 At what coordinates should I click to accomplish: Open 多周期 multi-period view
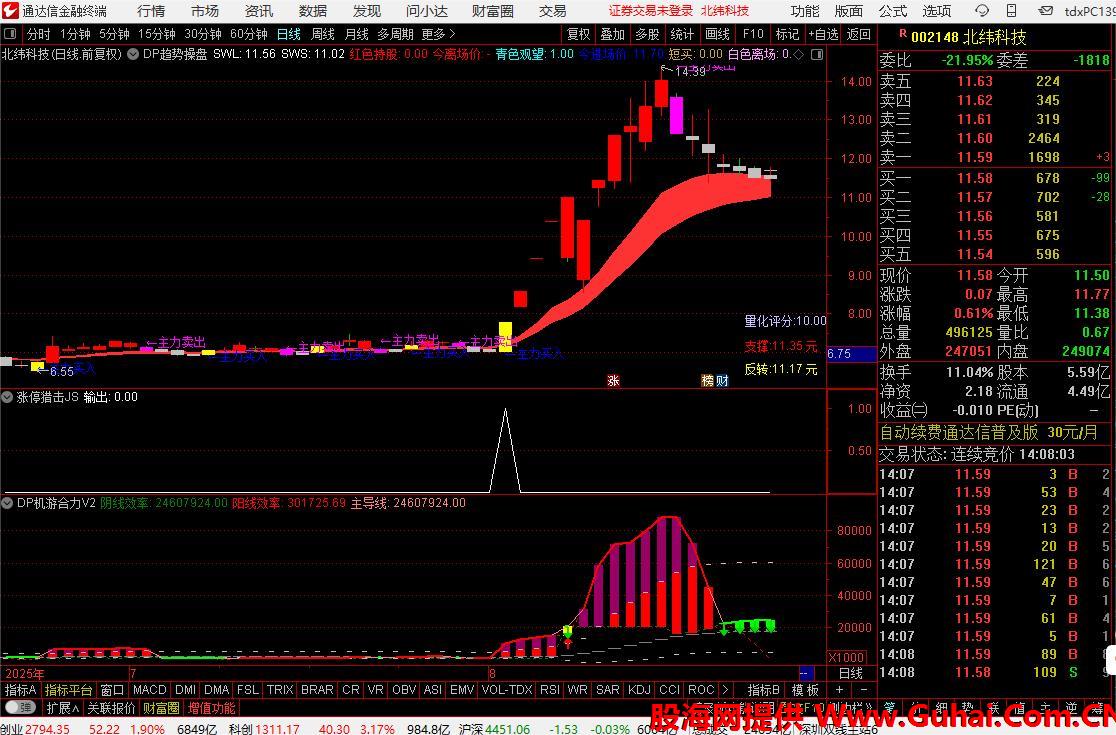pyautogui.click(x=395, y=34)
